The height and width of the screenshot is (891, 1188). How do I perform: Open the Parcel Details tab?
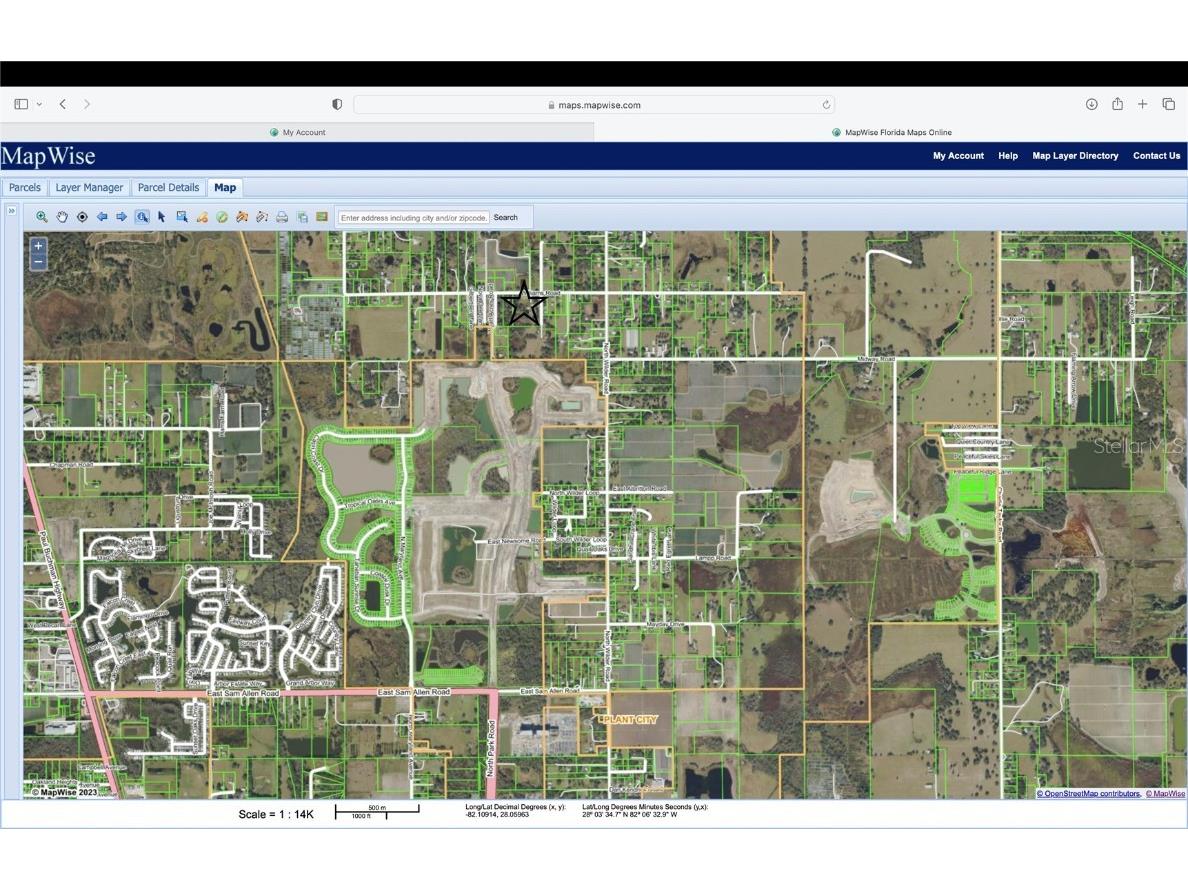pyautogui.click(x=168, y=188)
